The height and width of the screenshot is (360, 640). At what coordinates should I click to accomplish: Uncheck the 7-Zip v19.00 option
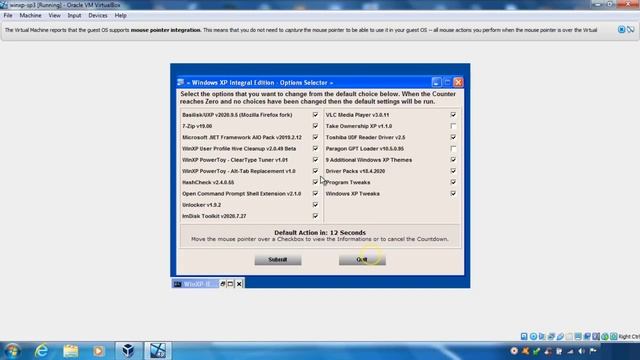(315, 126)
